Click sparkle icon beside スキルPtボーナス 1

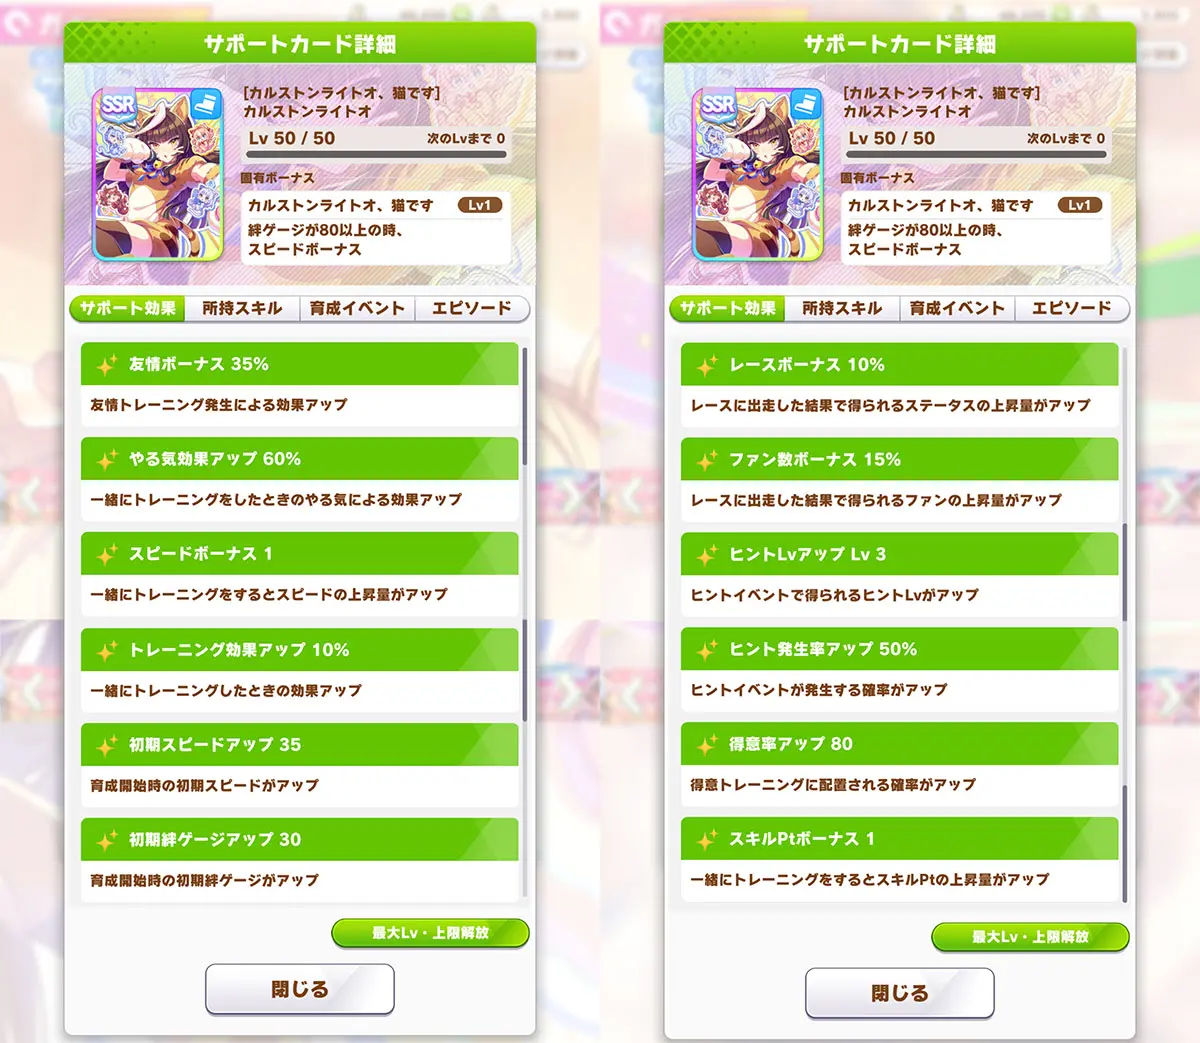(707, 840)
